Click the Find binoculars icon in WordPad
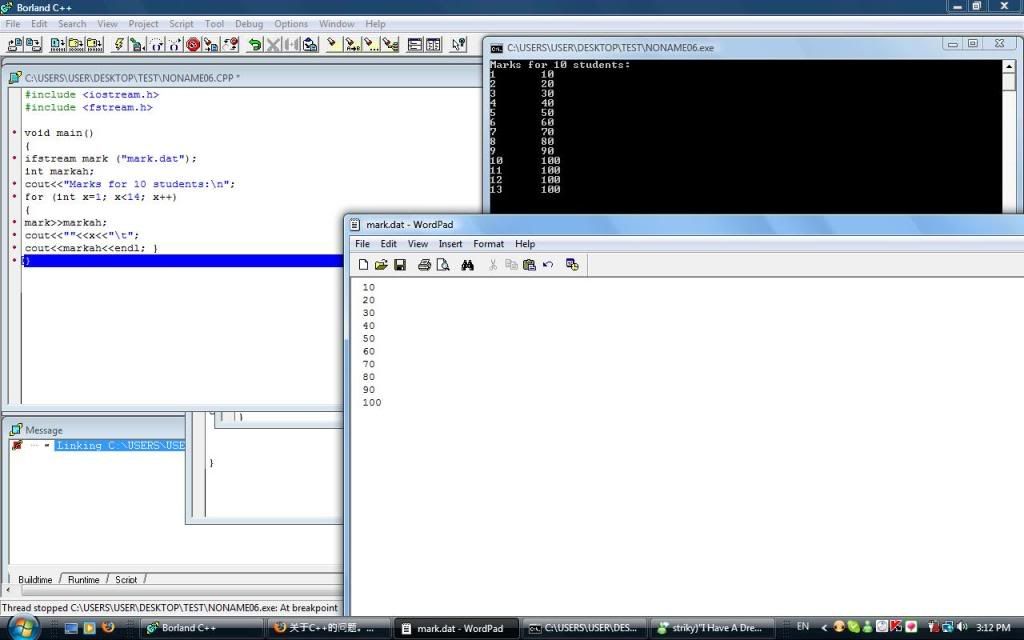Screen dimensions: 1024x640 click(x=467, y=265)
